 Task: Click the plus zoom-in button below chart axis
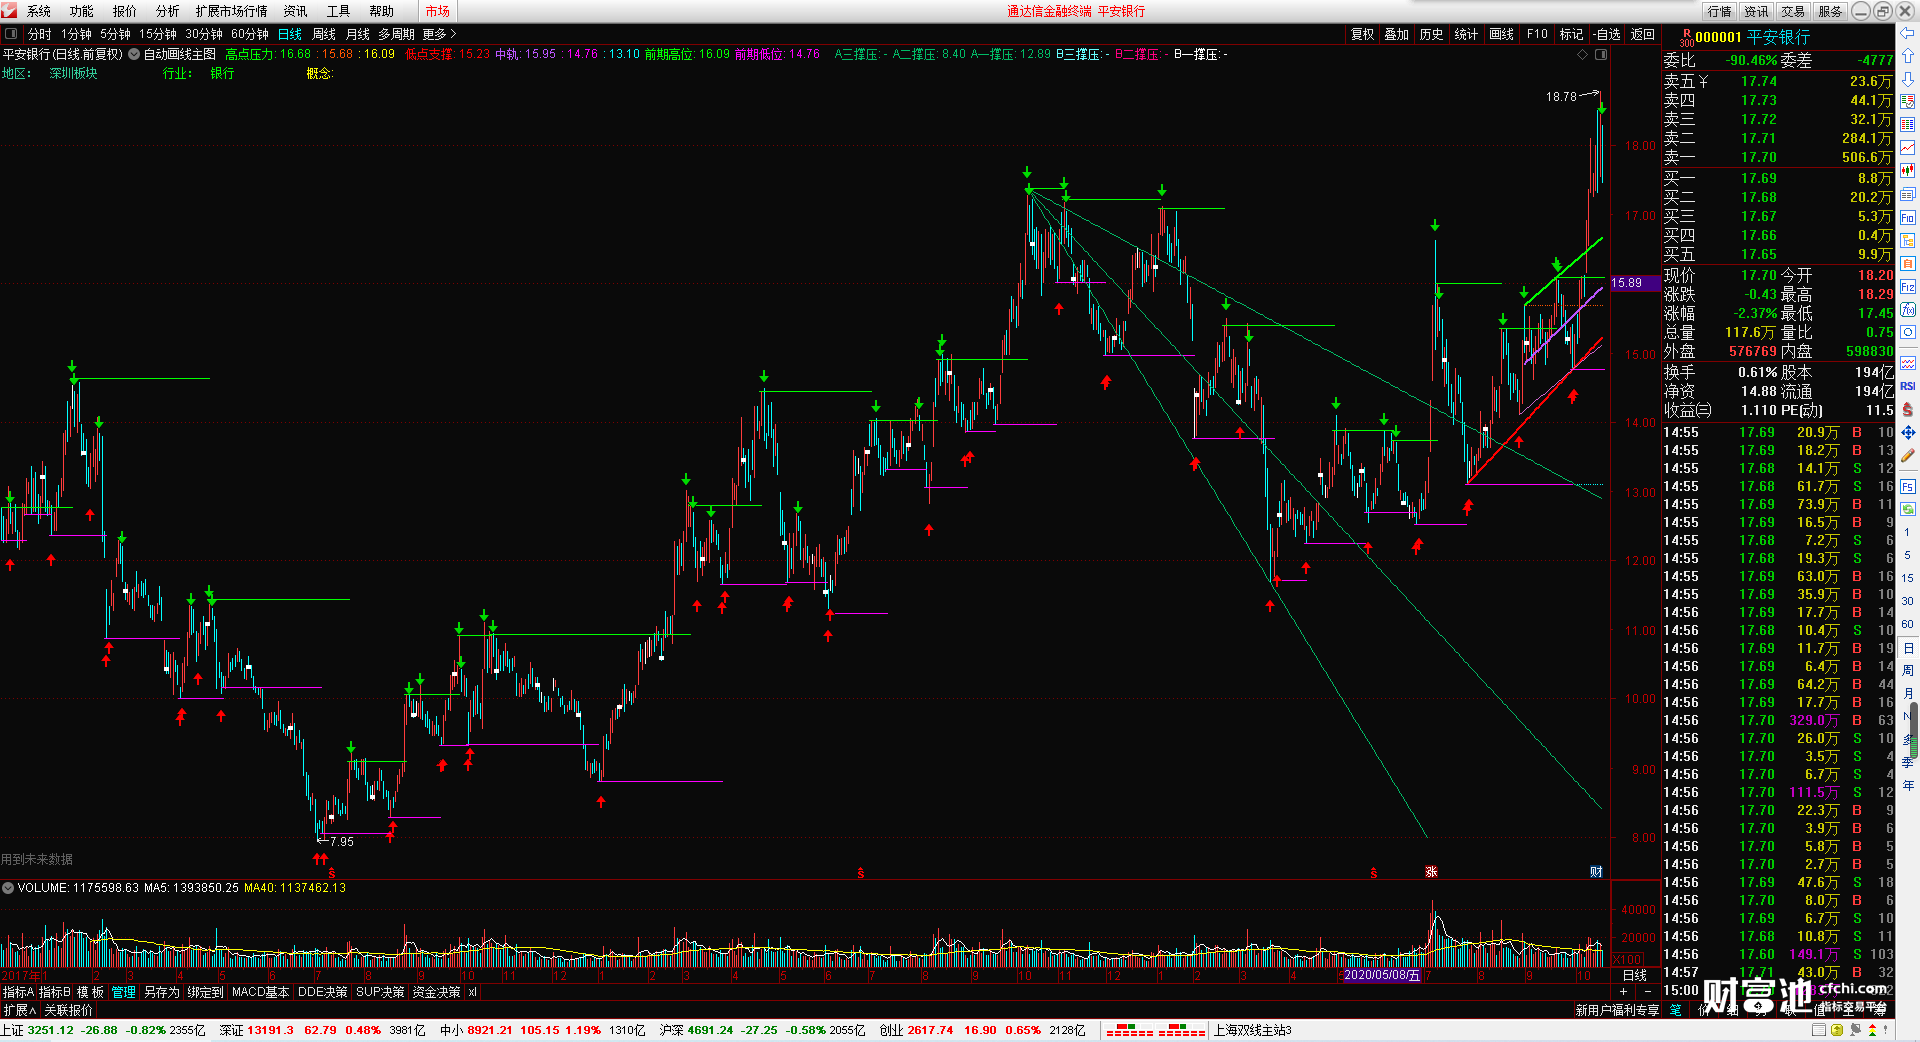click(x=1623, y=991)
